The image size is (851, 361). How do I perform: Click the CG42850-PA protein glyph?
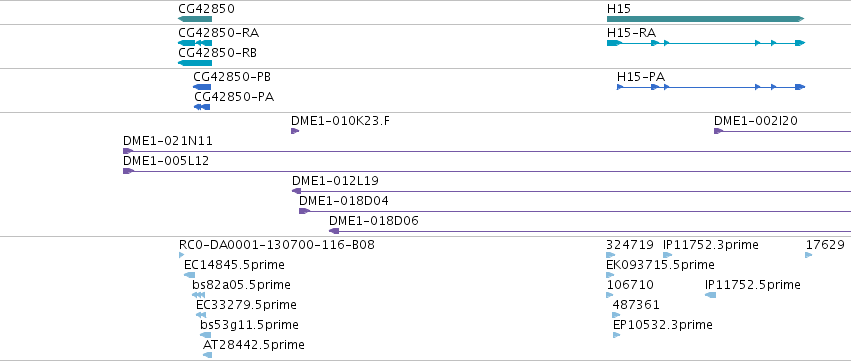point(202,107)
